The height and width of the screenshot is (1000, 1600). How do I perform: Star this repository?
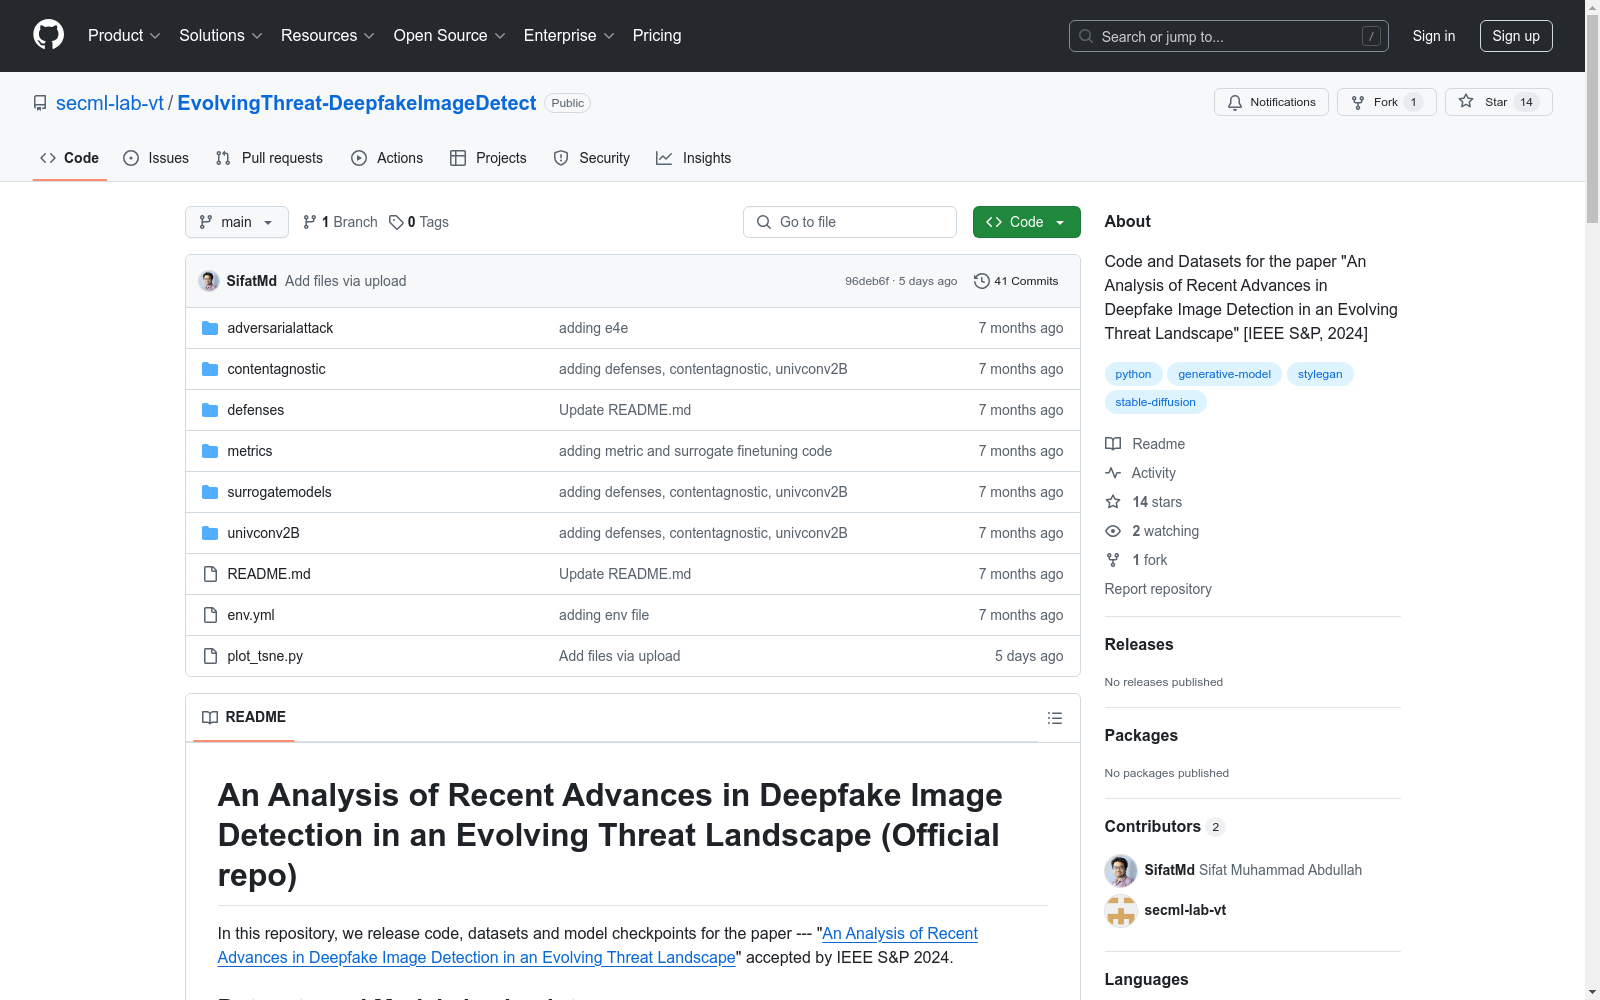1498,102
